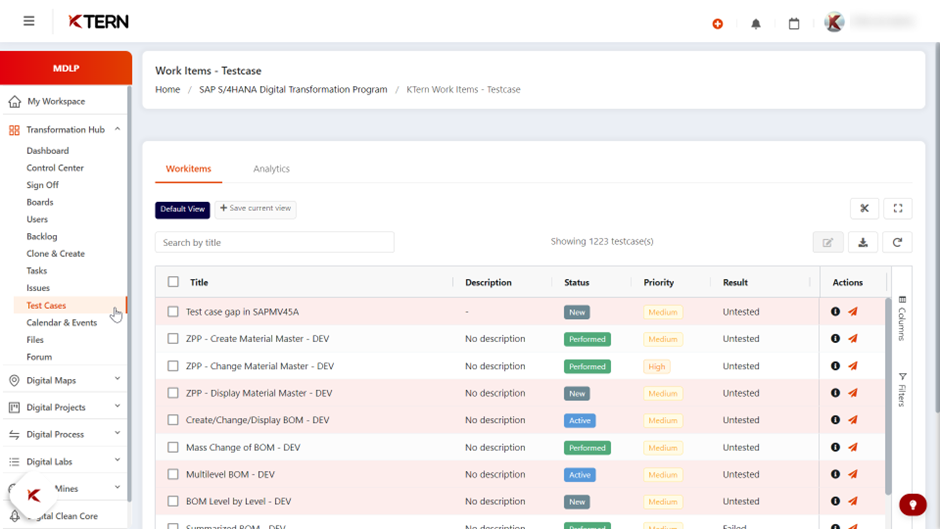Check the BOM Level by Level row
Viewport: 940px width, 529px height.
click(173, 501)
